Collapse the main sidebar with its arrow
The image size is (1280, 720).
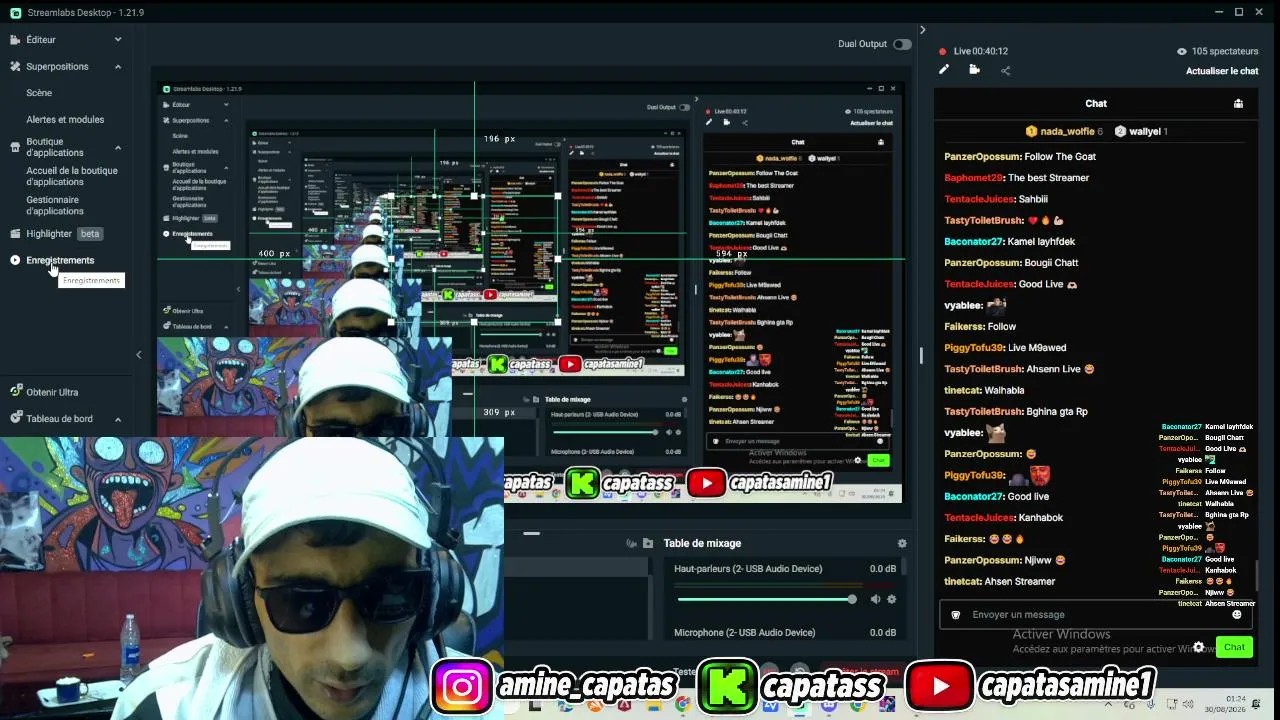tap(139, 354)
